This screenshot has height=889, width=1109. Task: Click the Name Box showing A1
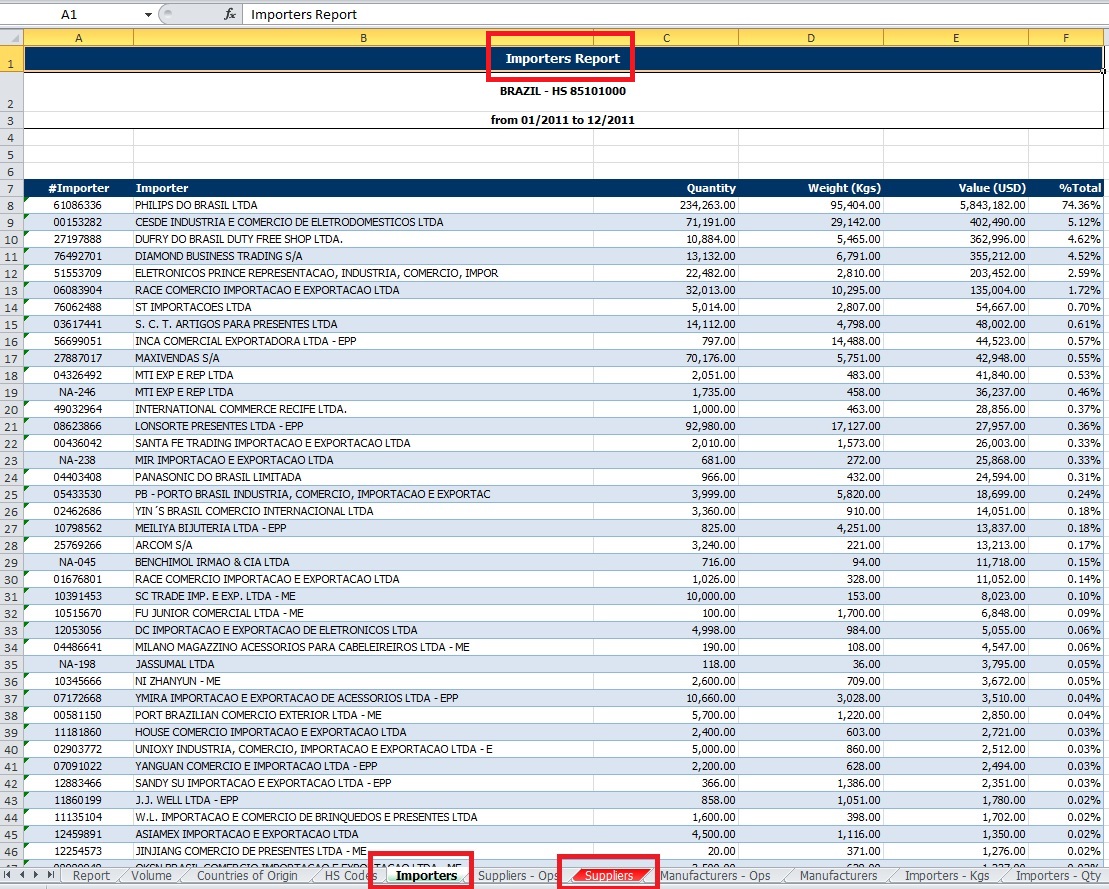coord(70,15)
